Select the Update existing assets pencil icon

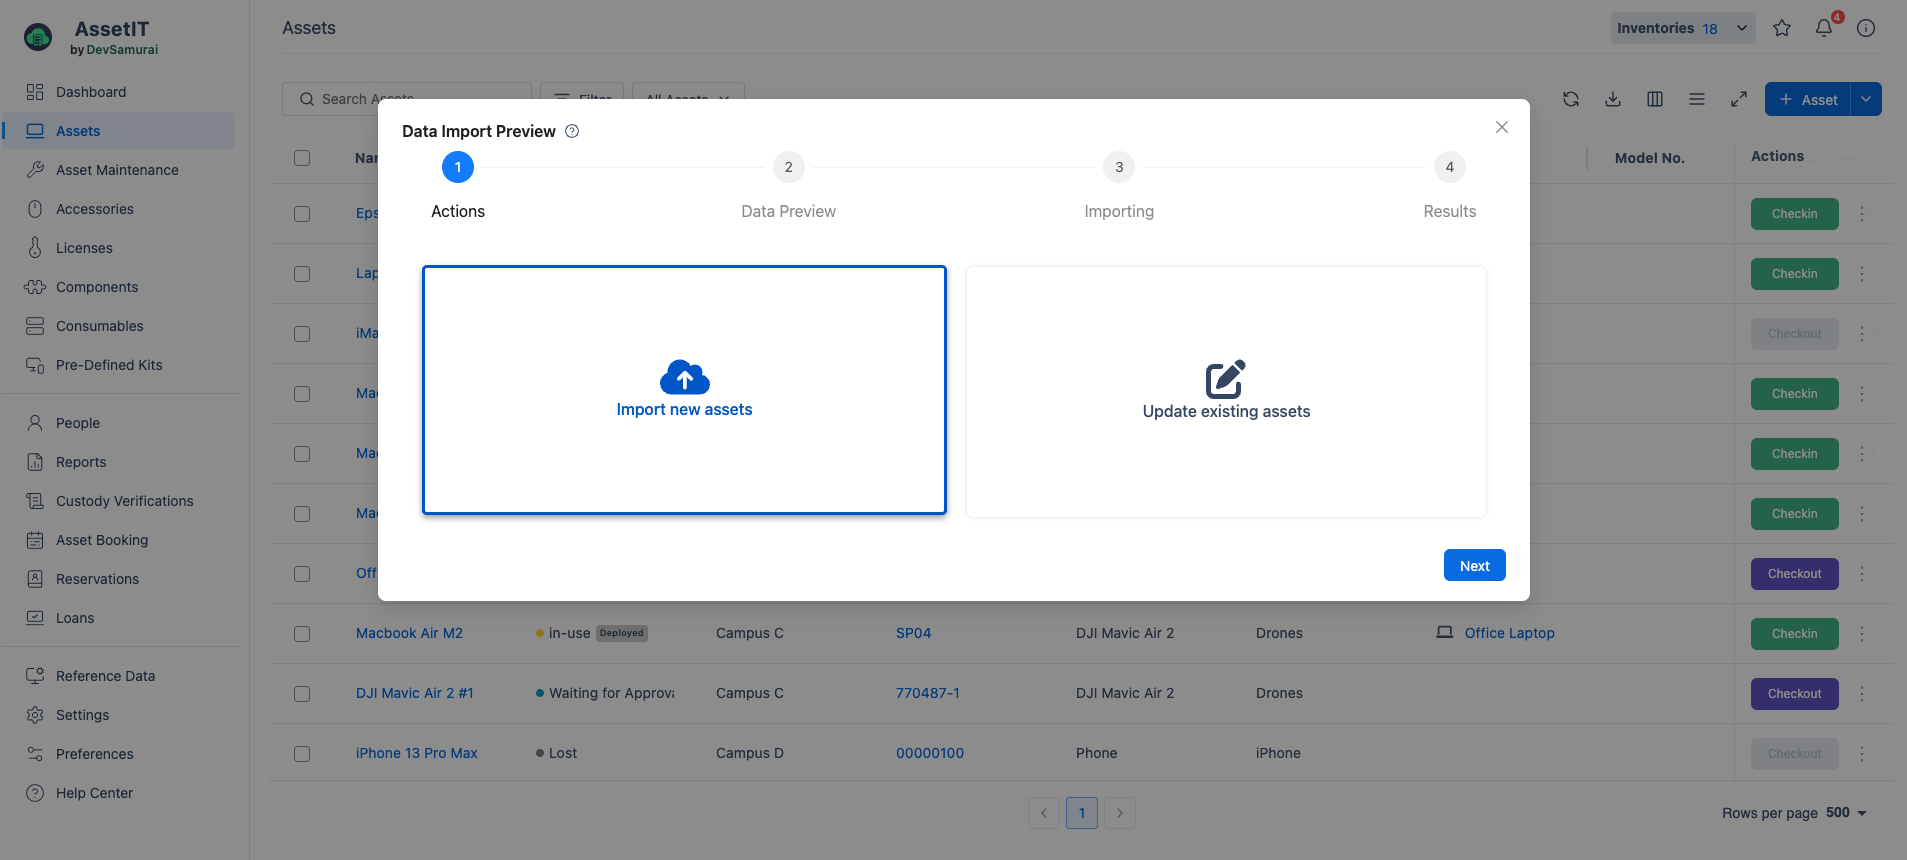click(x=1225, y=379)
